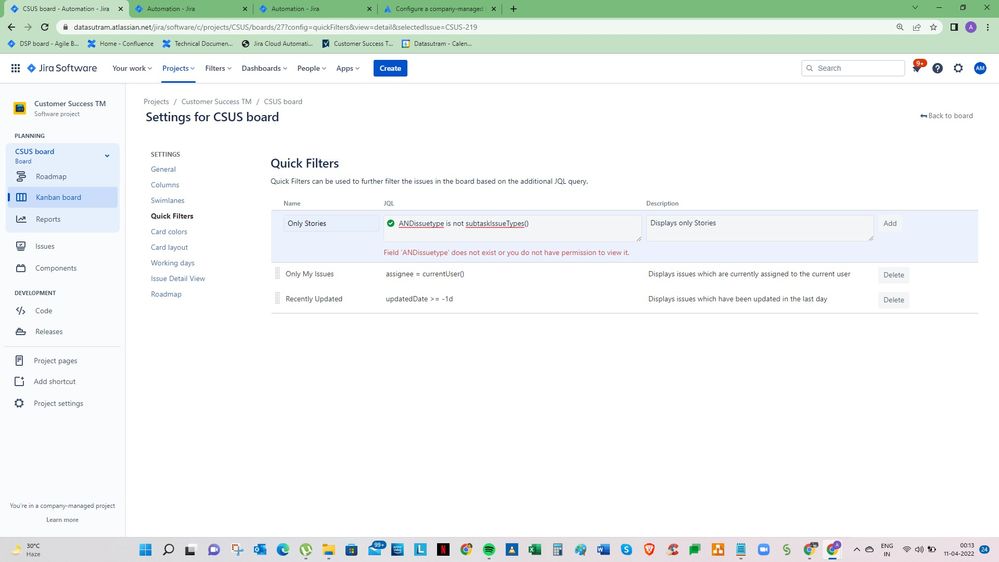This screenshot has height=562, width=999.
Task: Collapse the CSUS board chevron
Action: click(x=107, y=155)
